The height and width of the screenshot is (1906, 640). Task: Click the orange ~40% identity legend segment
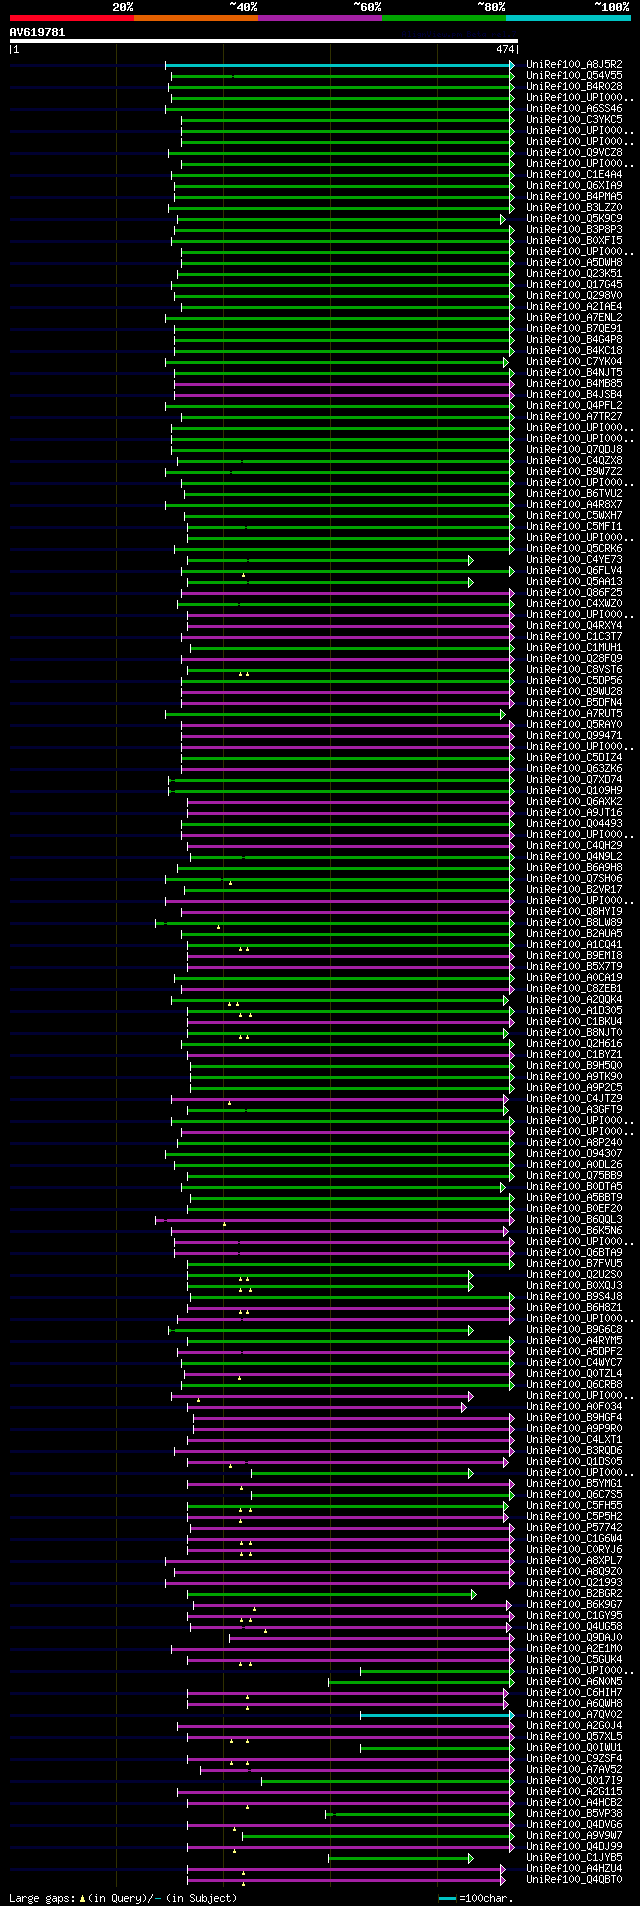click(x=196, y=18)
